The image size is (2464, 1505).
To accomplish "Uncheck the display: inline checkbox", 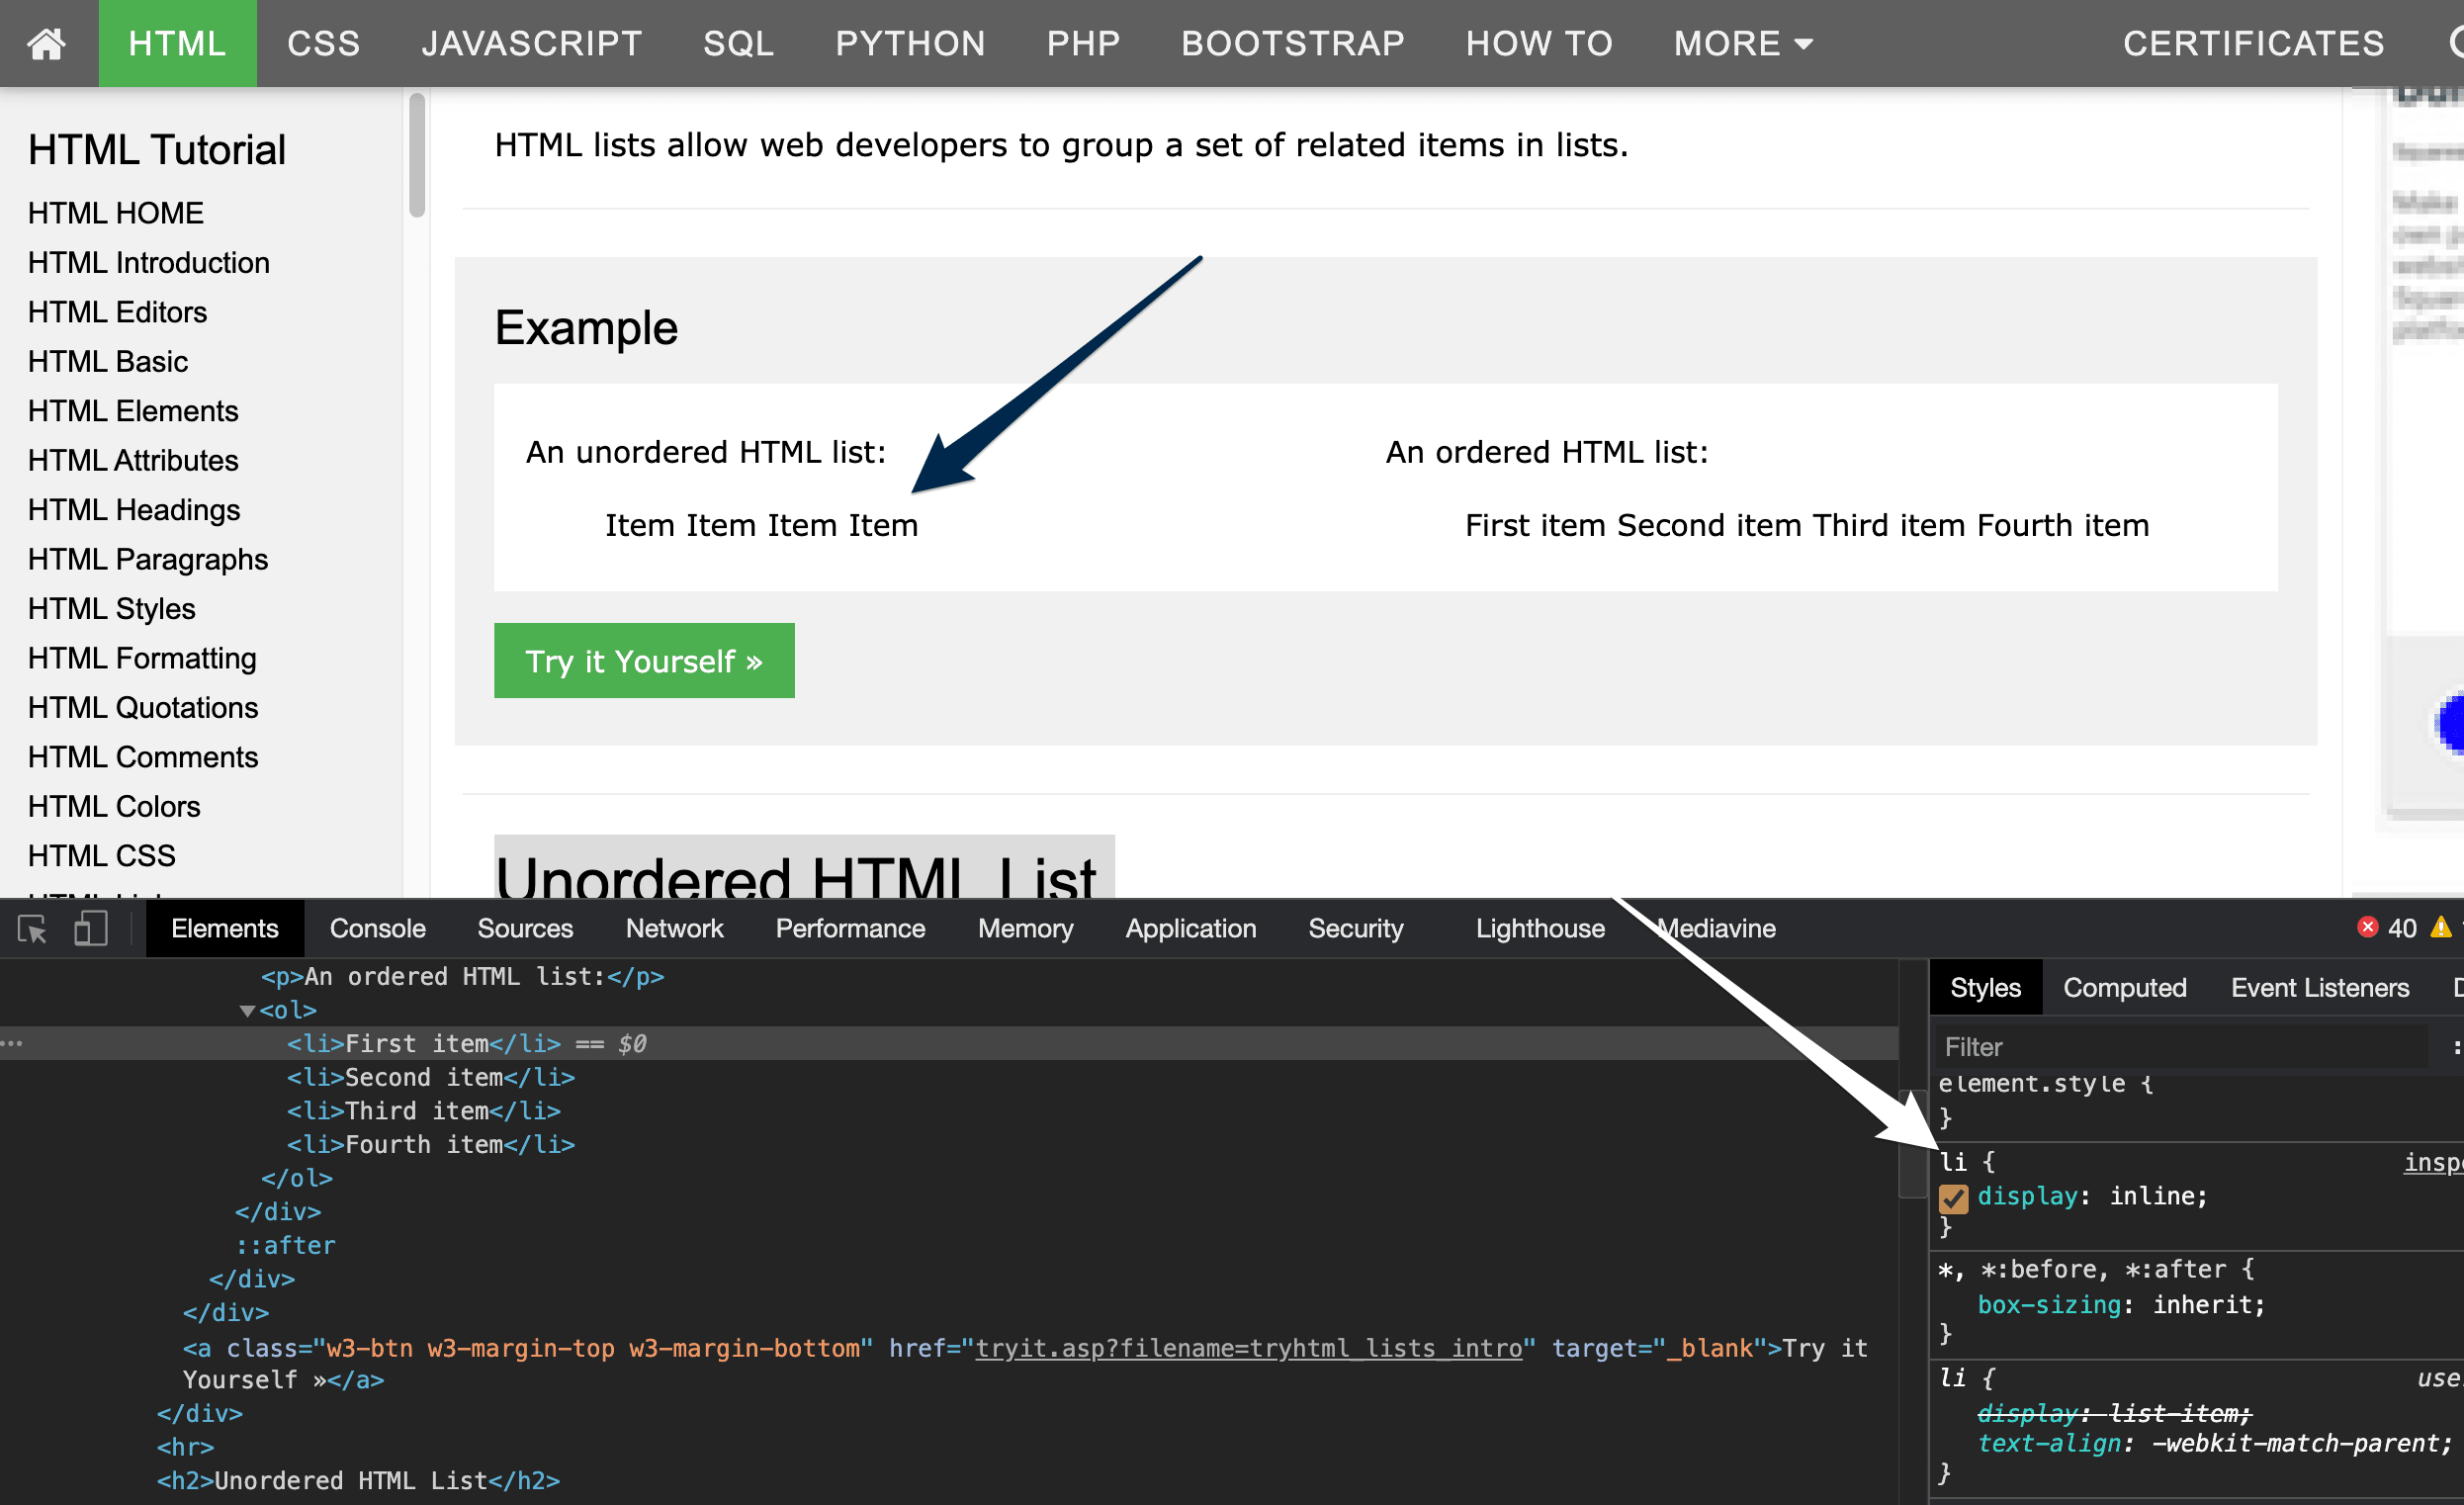I will [1953, 1197].
